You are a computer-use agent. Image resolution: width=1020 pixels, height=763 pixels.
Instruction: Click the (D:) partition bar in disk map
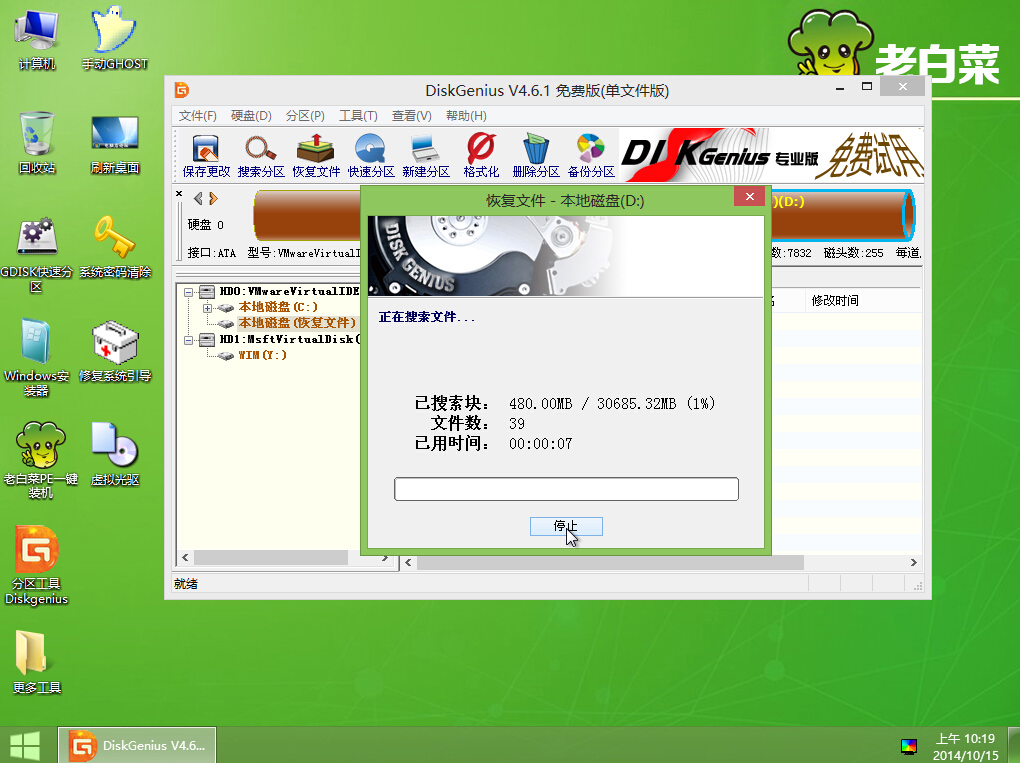tap(843, 215)
